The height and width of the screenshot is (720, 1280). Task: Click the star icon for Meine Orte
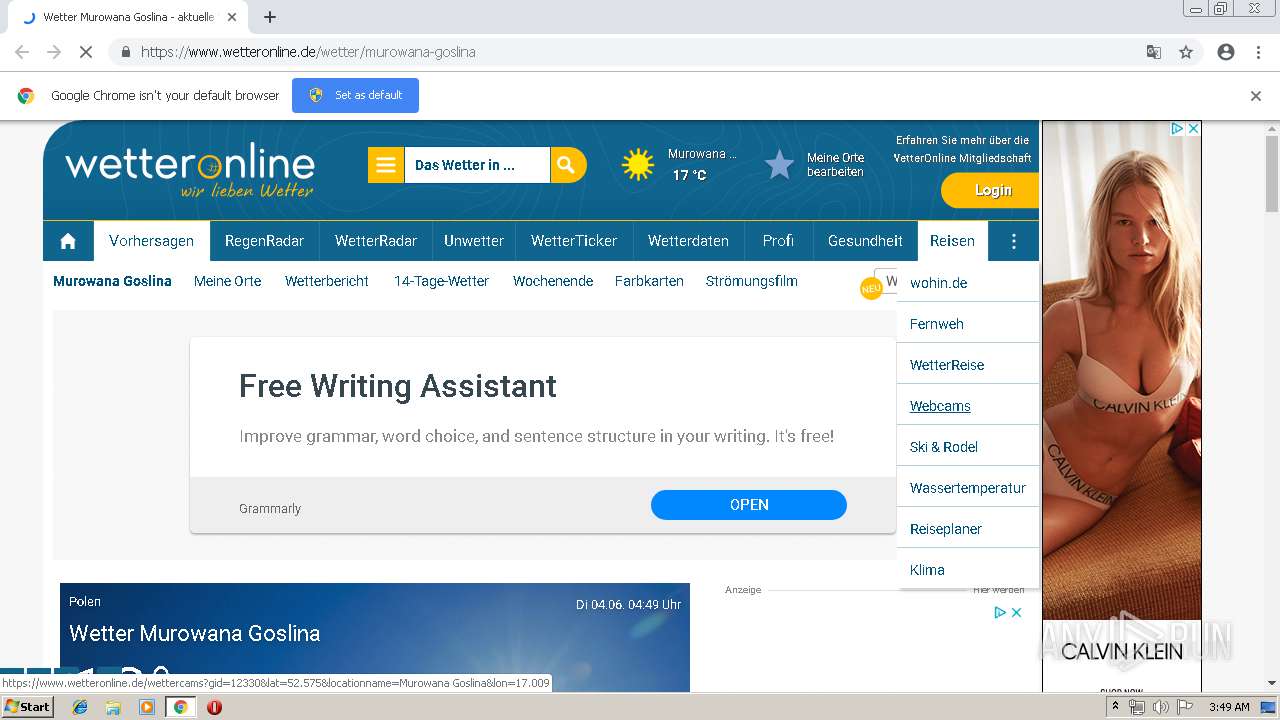pos(780,165)
